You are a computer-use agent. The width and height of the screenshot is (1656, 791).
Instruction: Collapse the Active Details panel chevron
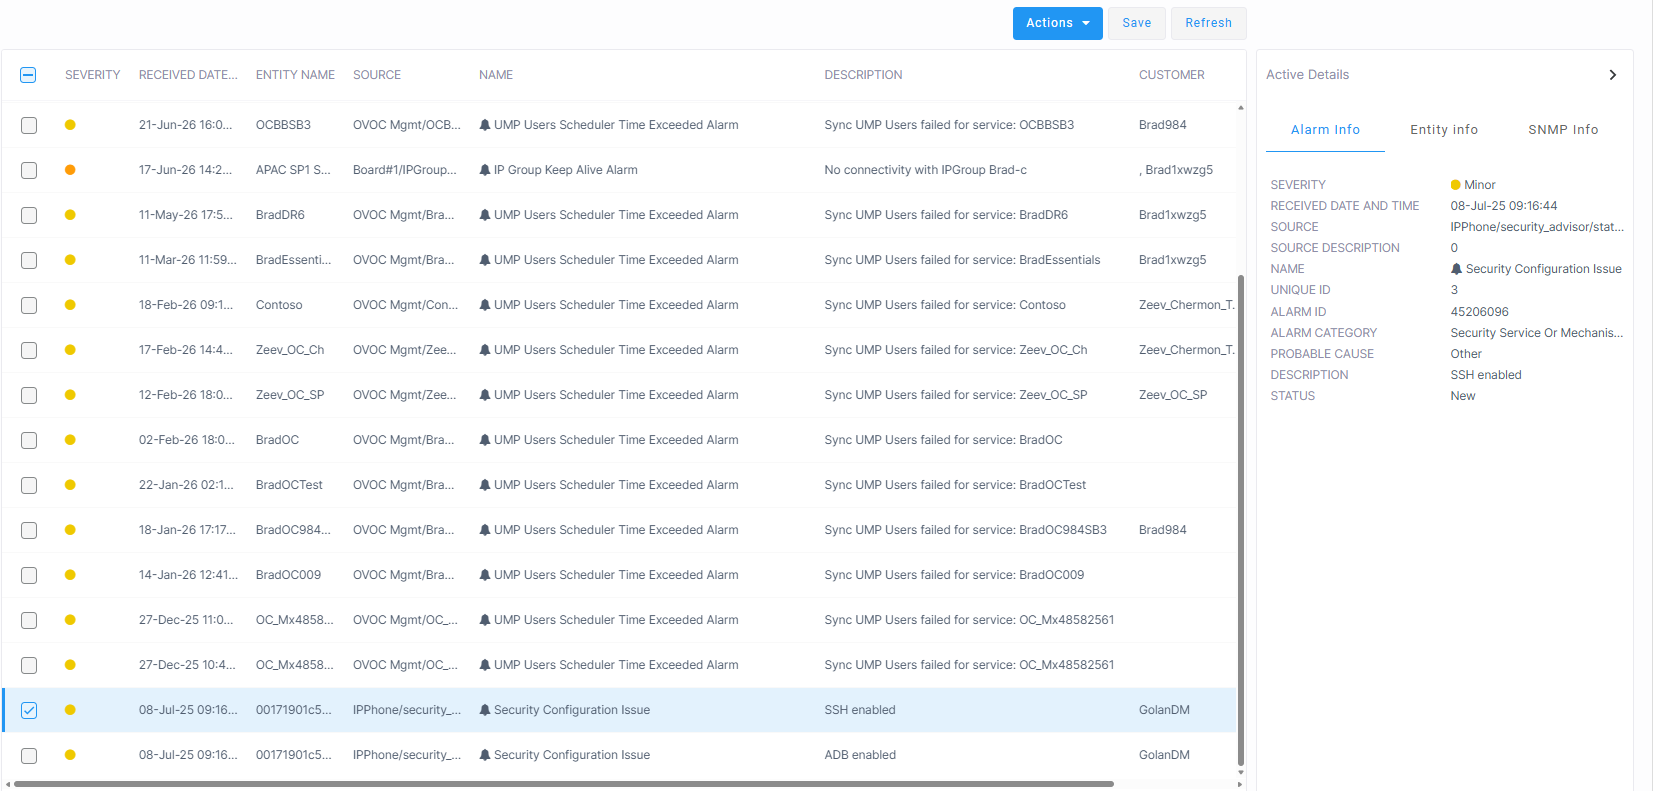[x=1612, y=75]
